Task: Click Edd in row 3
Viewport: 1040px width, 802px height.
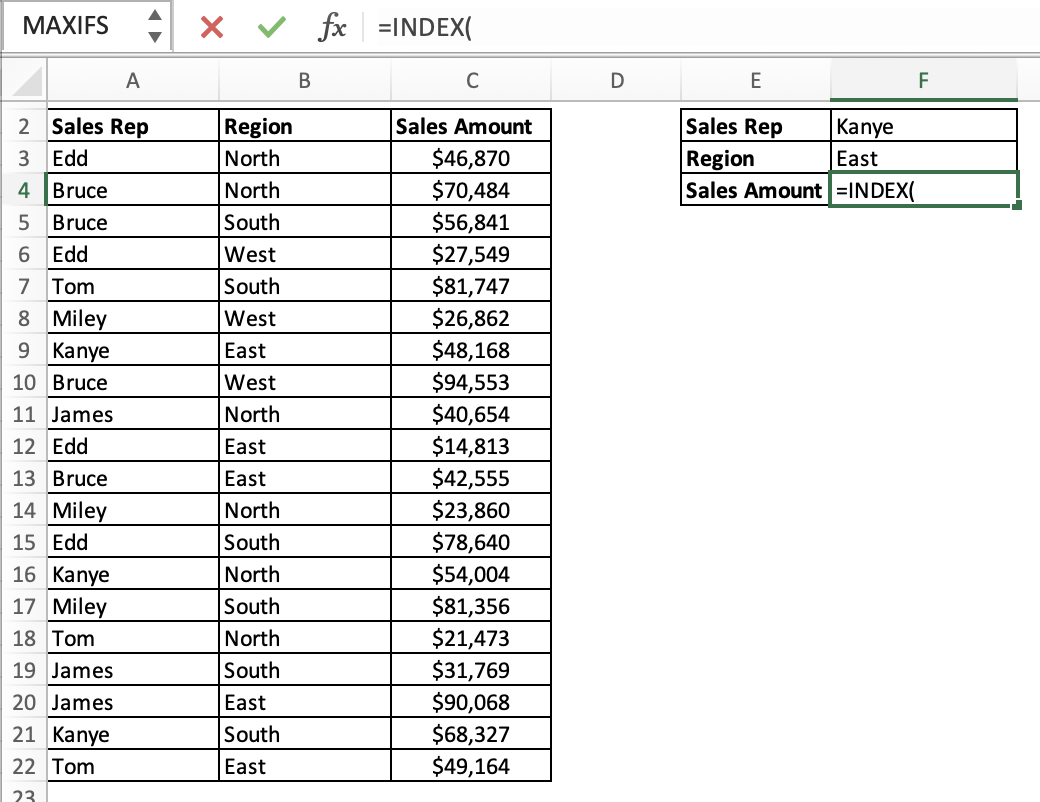Action: point(133,159)
